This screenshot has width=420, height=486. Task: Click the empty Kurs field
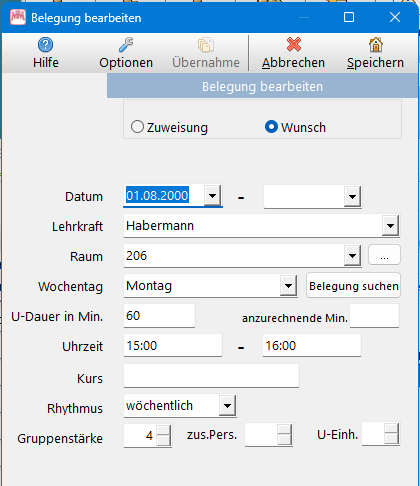[x=211, y=376]
